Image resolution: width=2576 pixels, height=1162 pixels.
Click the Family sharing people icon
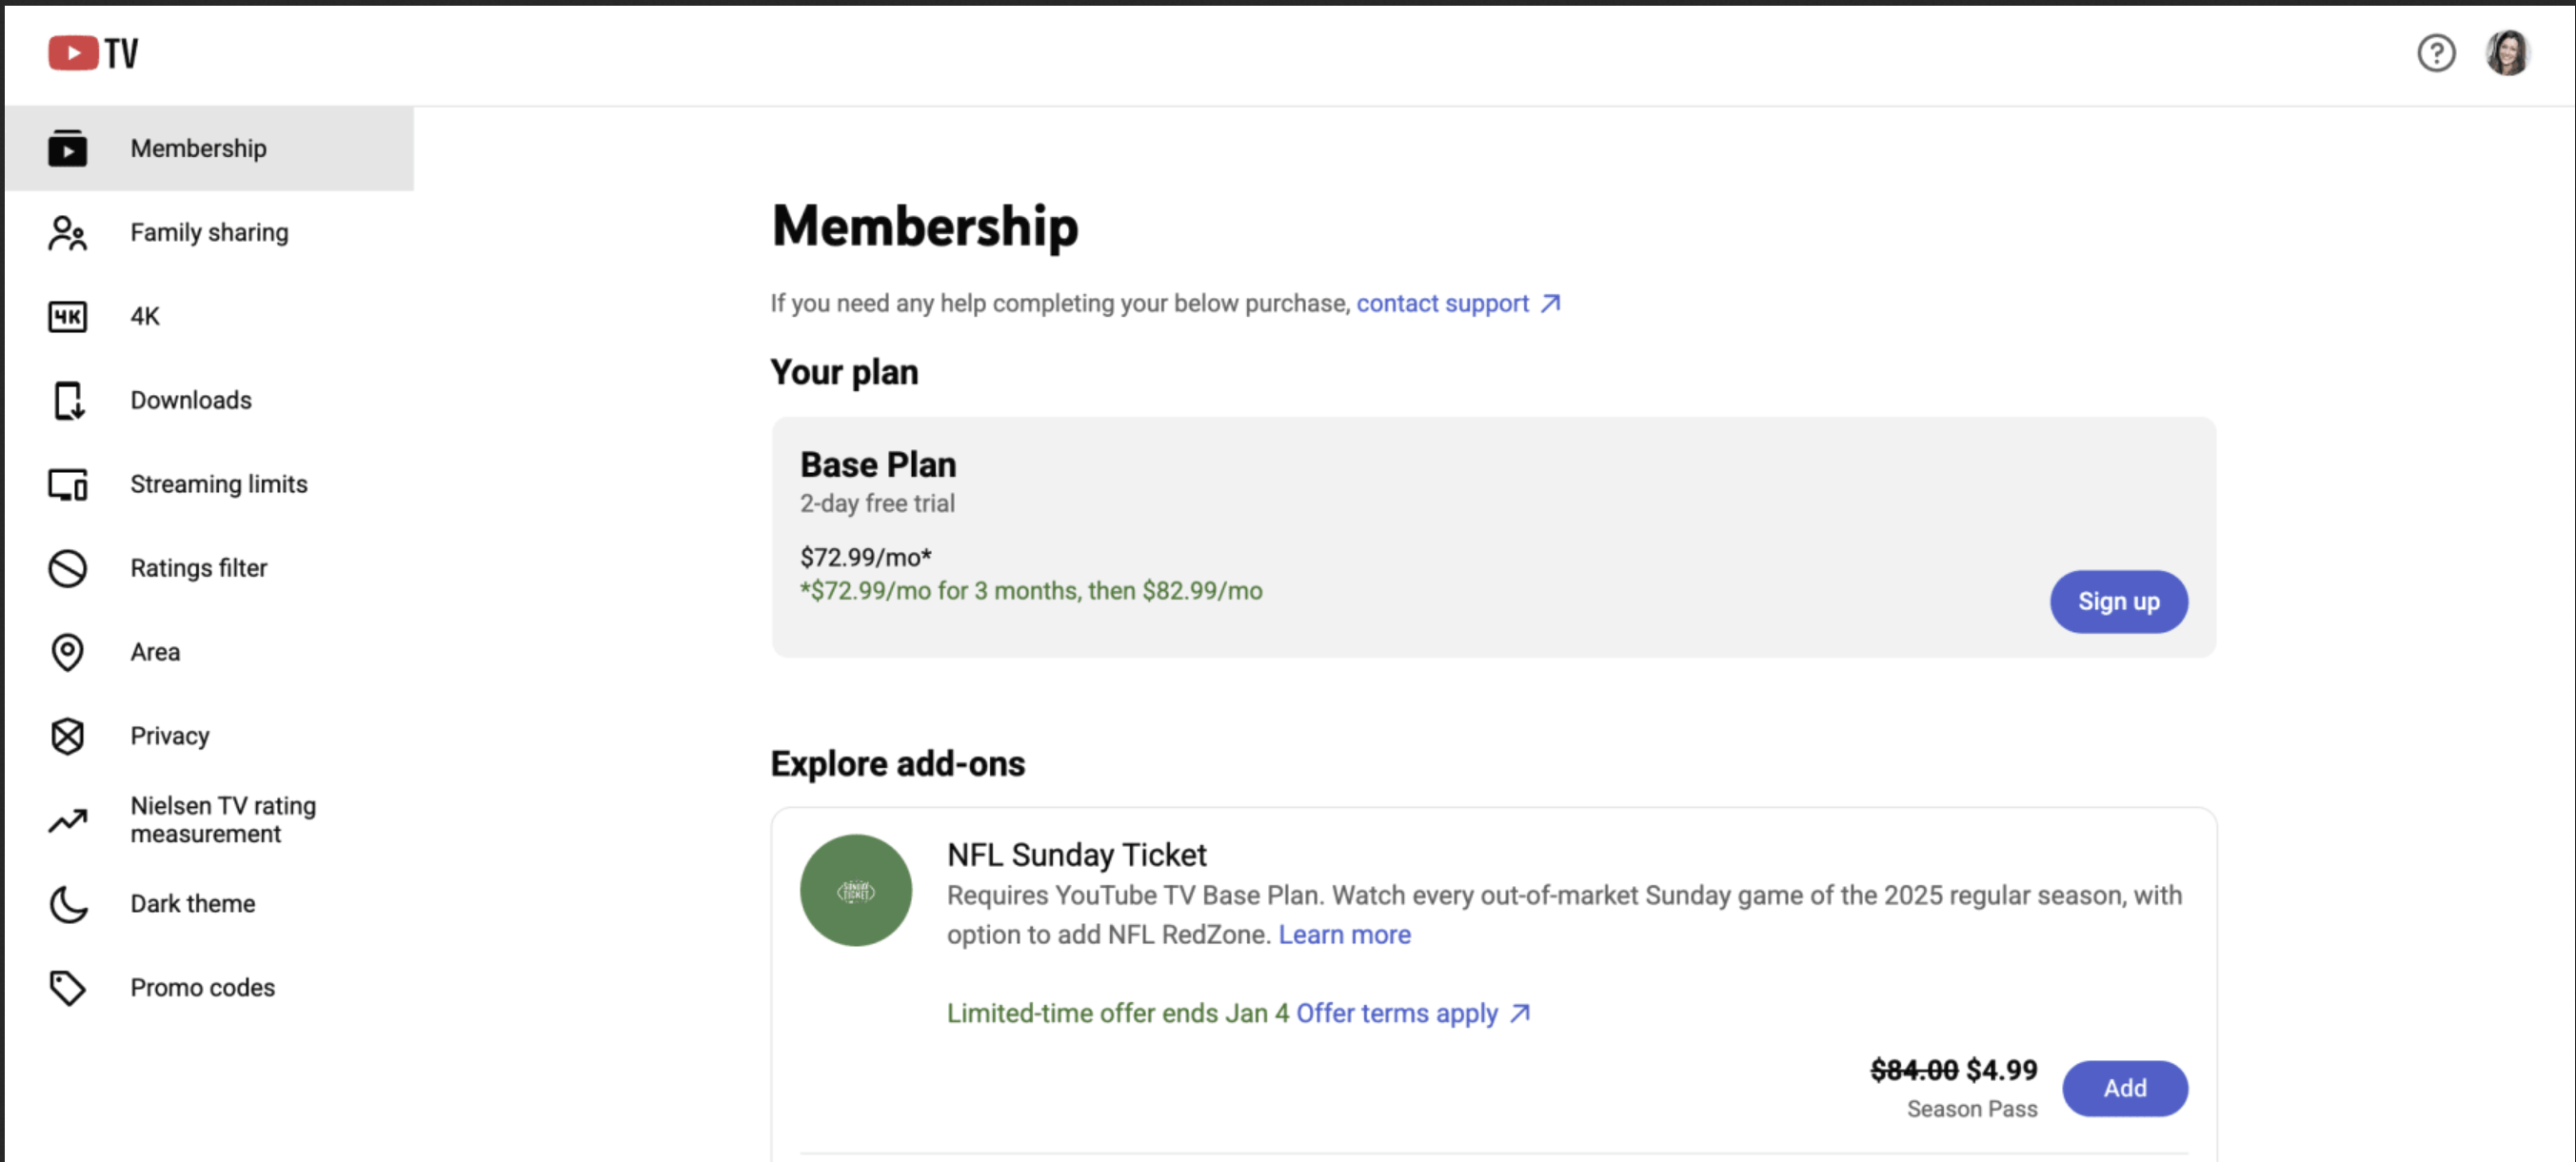tap(67, 233)
